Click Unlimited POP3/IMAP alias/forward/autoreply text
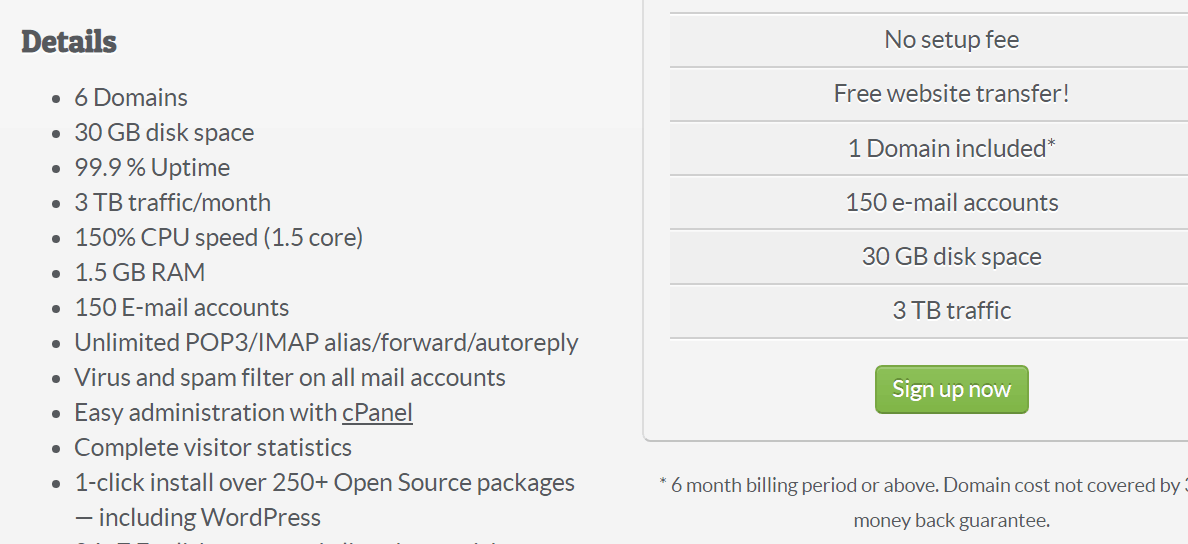This screenshot has width=1188, height=544. [x=327, y=342]
